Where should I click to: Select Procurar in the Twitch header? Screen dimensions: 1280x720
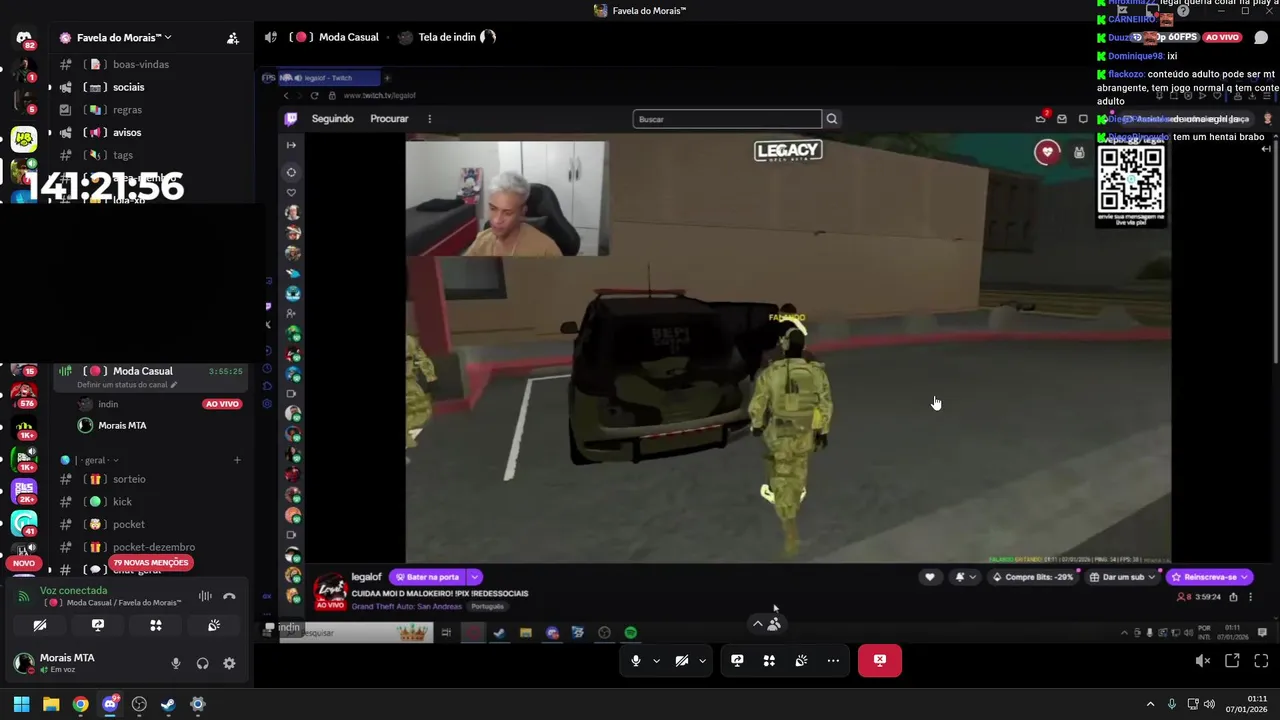point(389,119)
